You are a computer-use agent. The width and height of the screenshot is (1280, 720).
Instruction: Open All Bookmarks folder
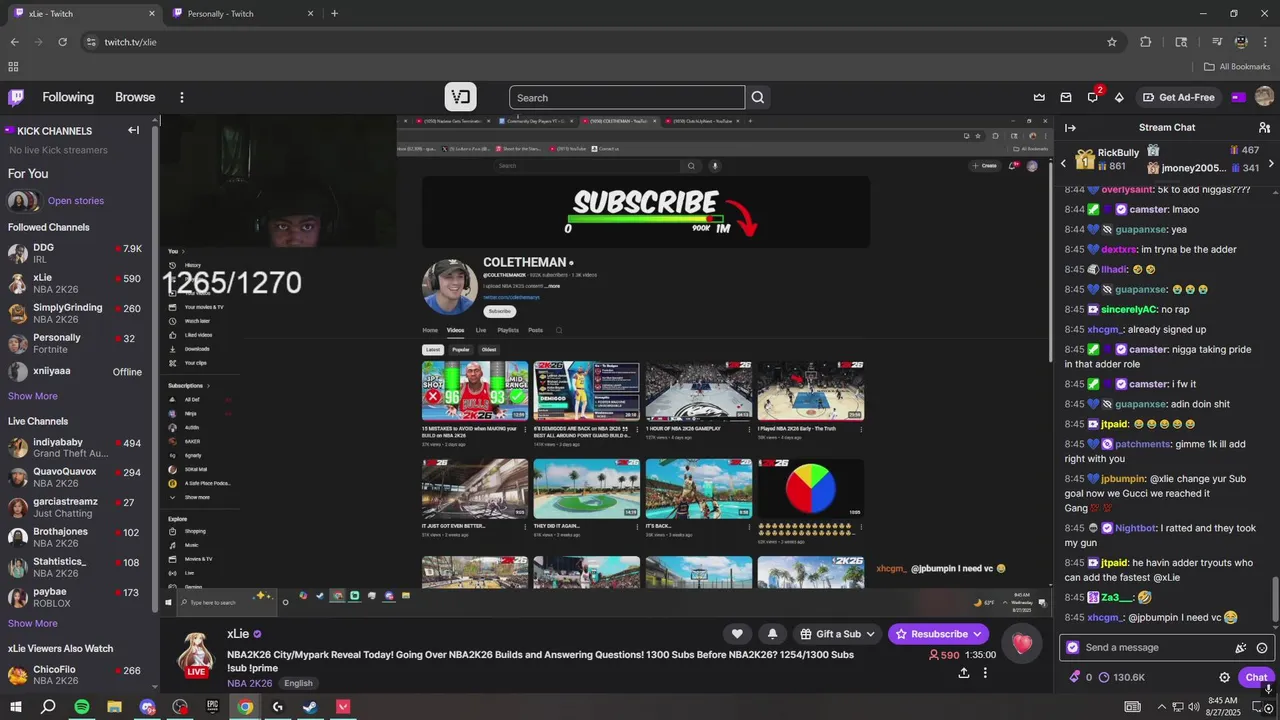tap(1236, 67)
